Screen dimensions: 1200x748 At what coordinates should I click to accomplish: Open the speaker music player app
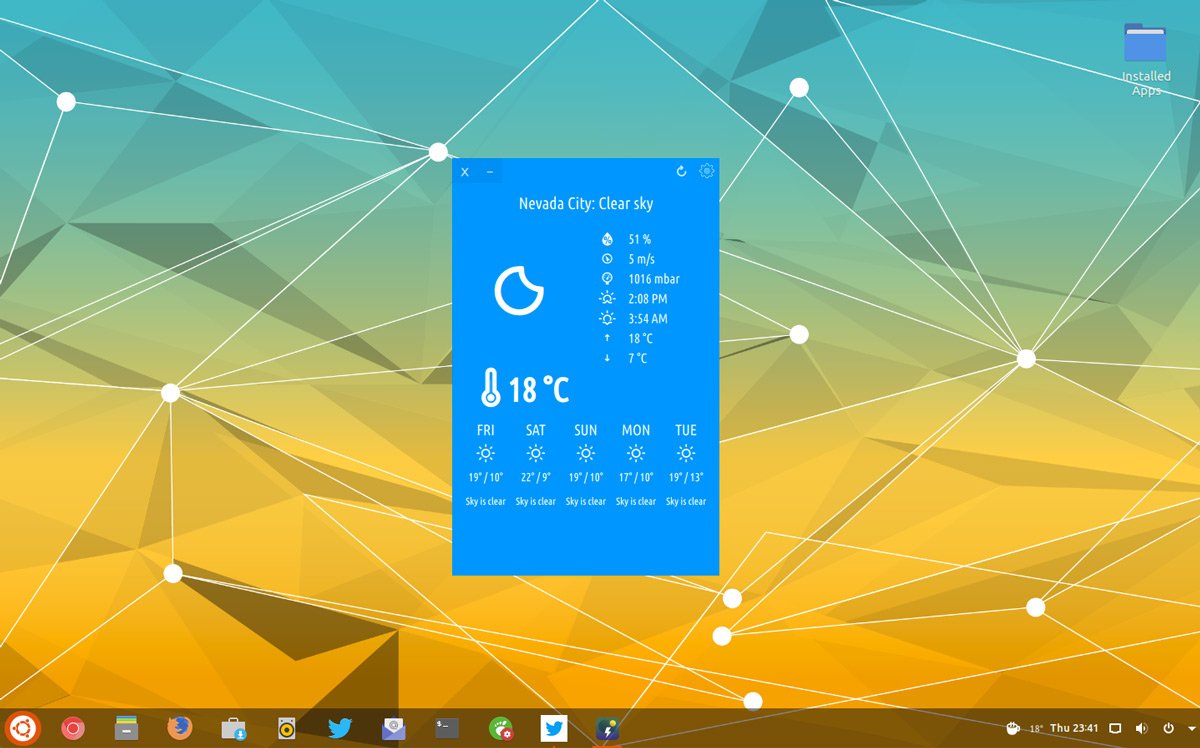click(286, 728)
